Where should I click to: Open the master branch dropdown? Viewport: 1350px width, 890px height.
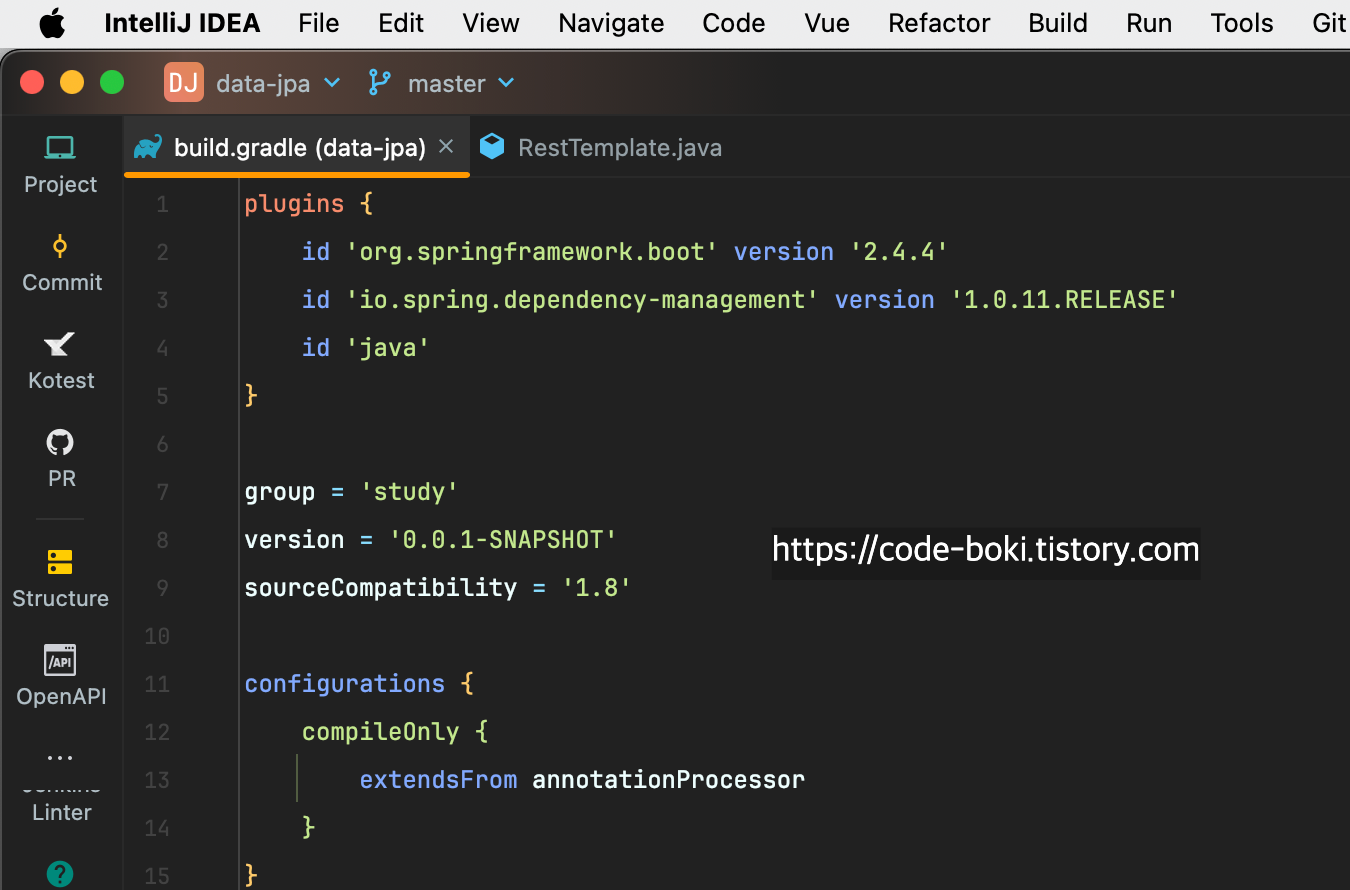click(x=461, y=83)
